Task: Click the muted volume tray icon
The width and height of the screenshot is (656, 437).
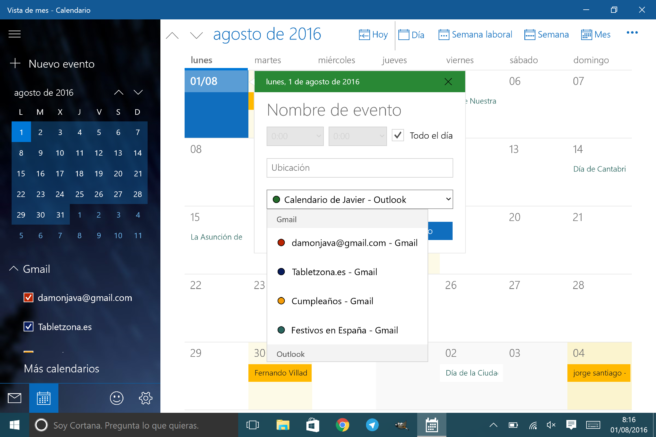Action: coord(551,425)
